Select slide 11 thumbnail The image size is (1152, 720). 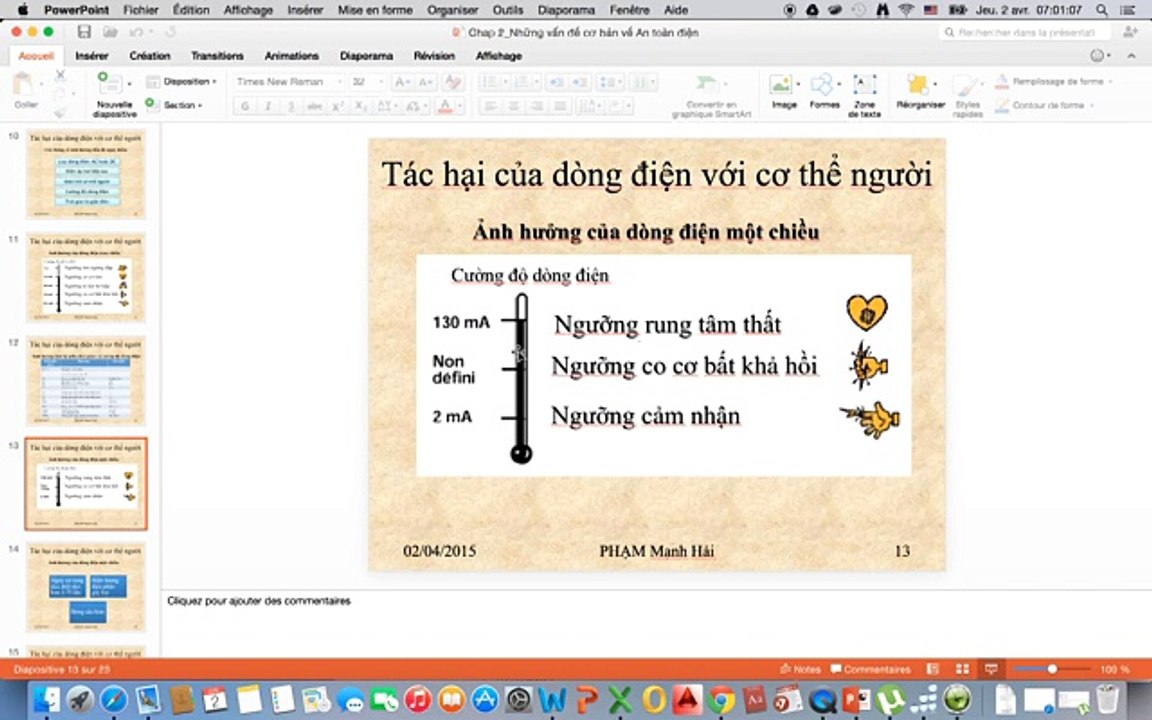tap(86, 278)
